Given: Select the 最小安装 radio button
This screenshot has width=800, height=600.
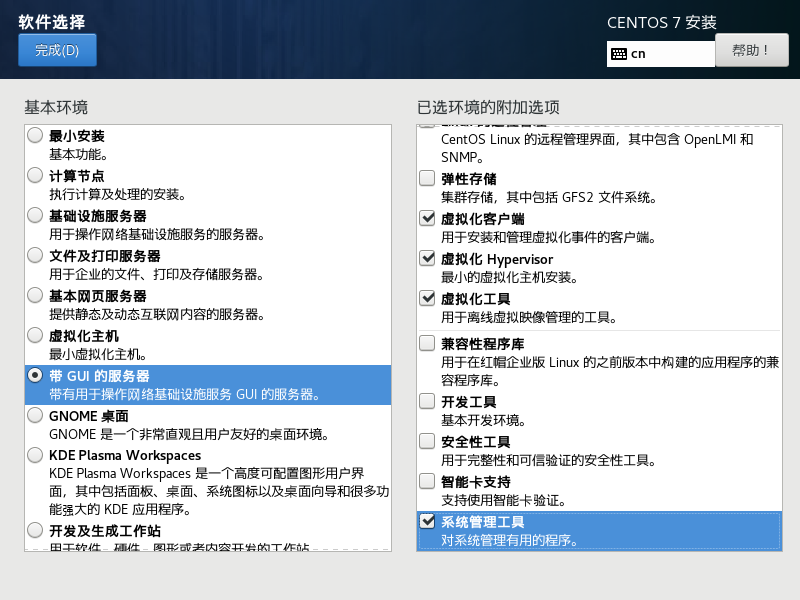Looking at the screenshot, I should pyautogui.click(x=35, y=135).
